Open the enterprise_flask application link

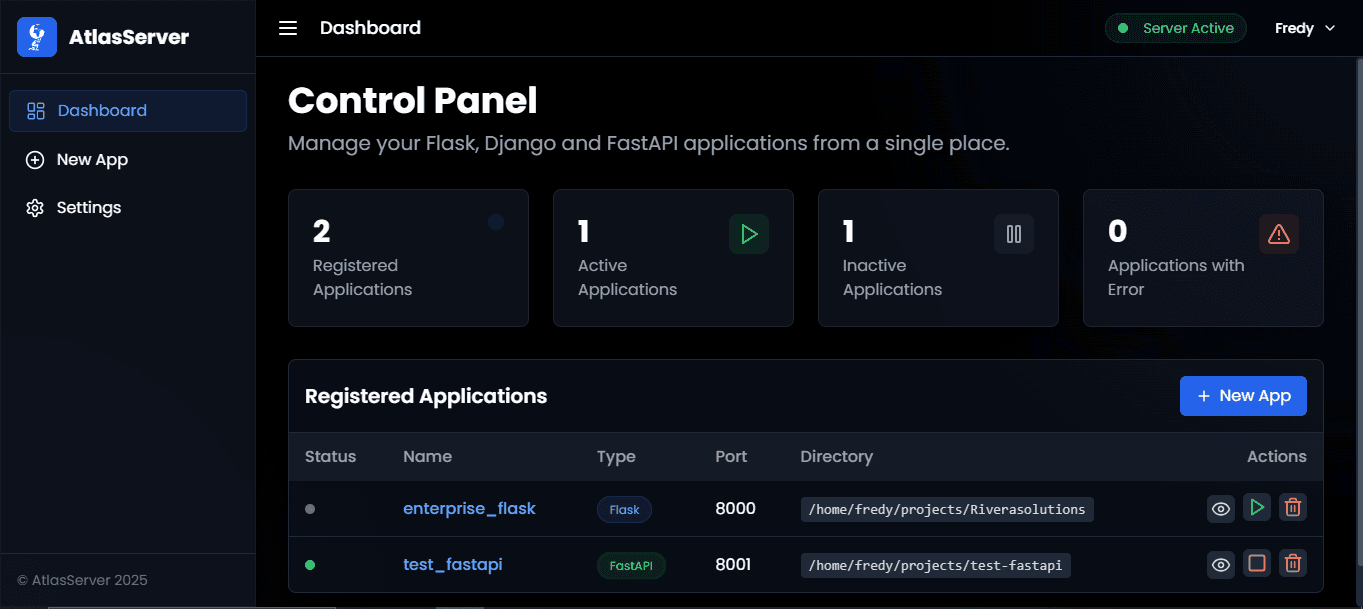coord(469,508)
